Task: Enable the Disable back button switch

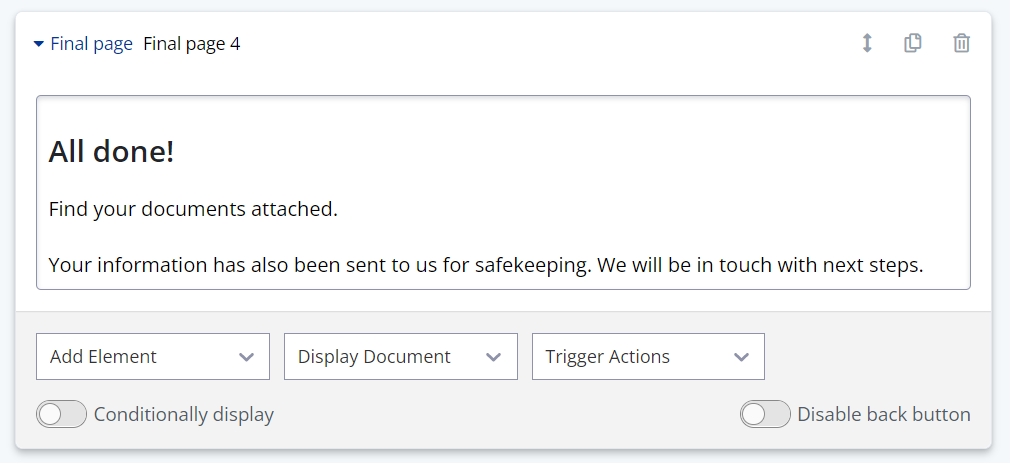Action: click(x=766, y=414)
